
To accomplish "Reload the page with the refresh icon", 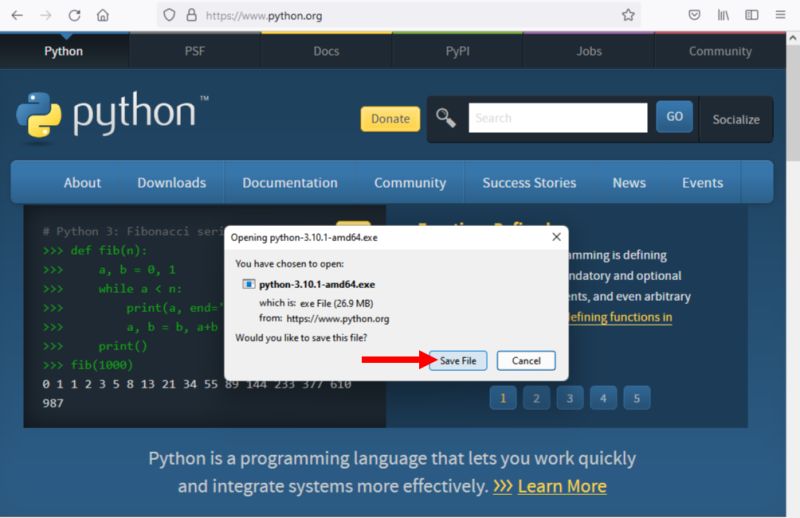I will 74,15.
